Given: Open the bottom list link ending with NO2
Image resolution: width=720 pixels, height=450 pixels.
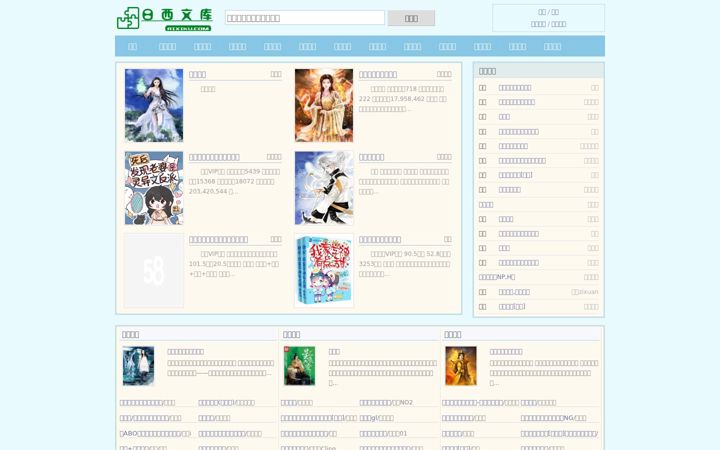Looking at the screenshot, I should pyautogui.click(x=386, y=402).
